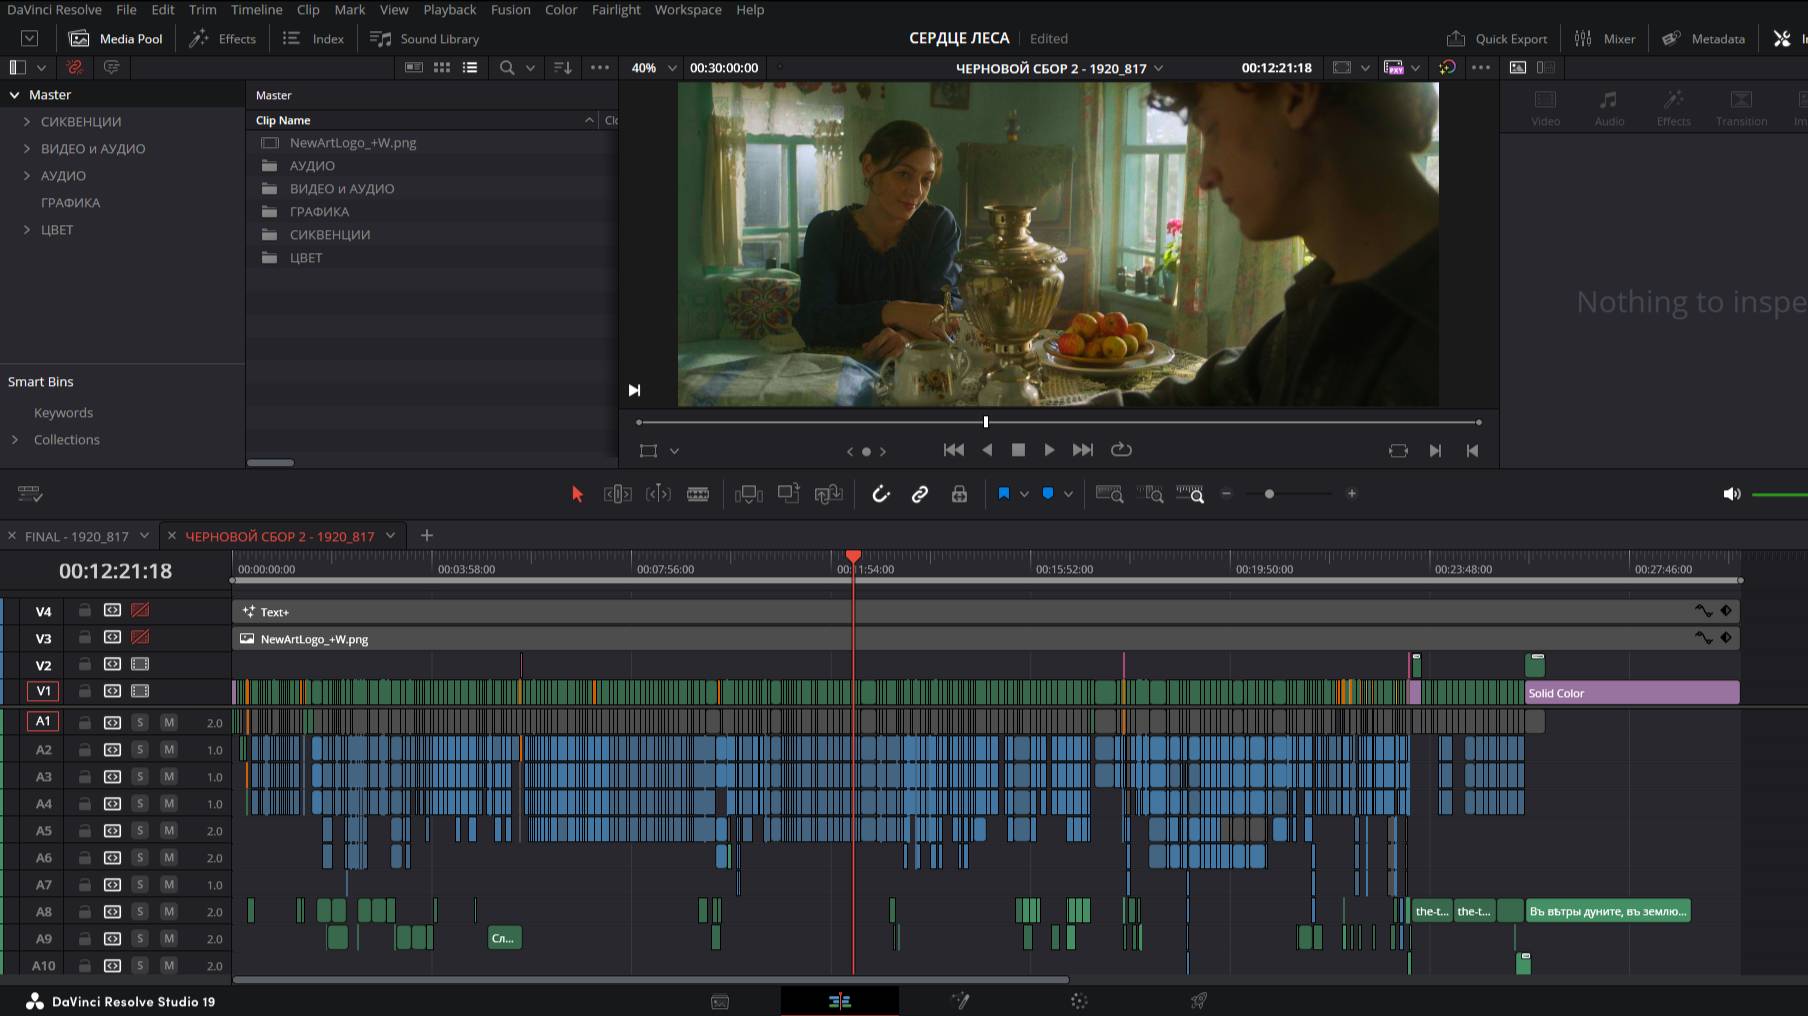Open Timeline menu
Image resolution: width=1808 pixels, height=1016 pixels.
257,10
